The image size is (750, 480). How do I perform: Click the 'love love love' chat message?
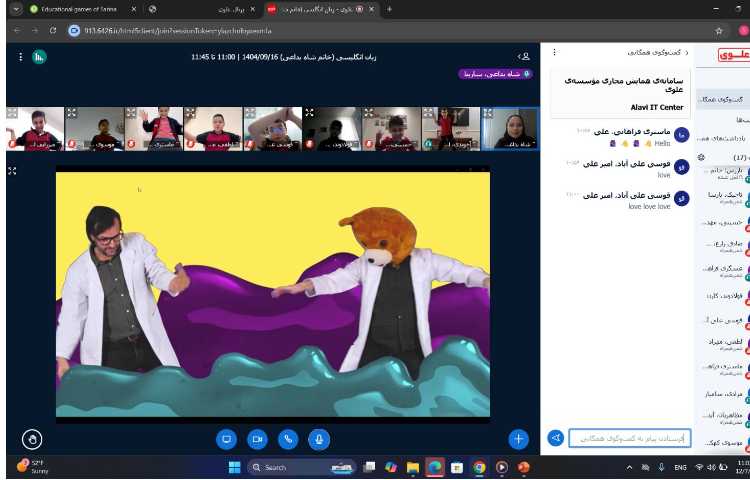(649, 206)
